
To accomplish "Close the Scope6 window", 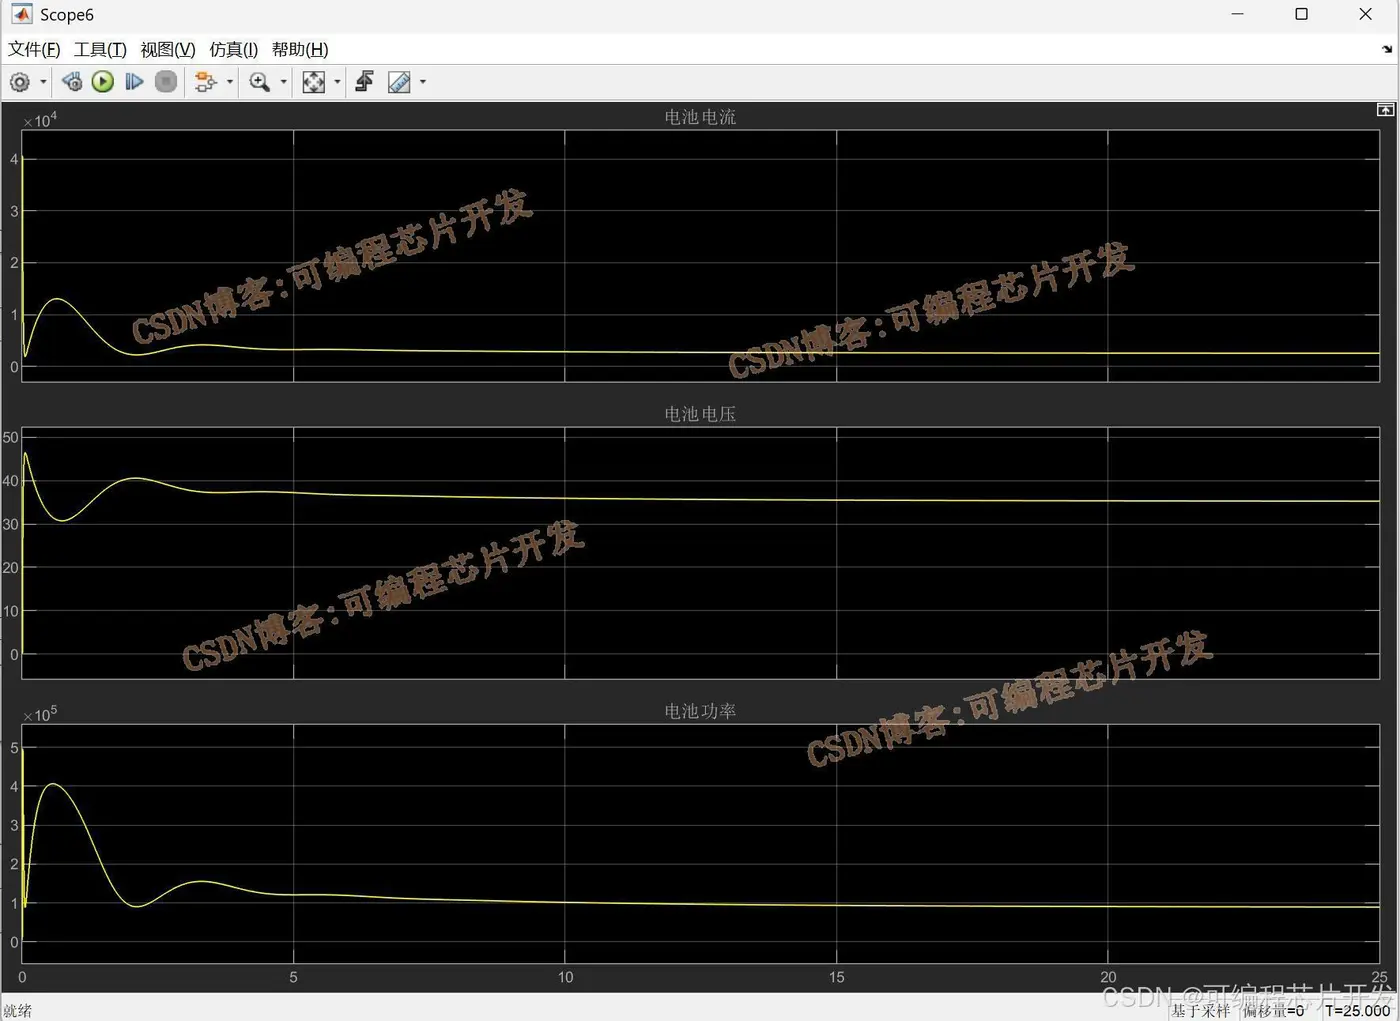I will [1365, 14].
